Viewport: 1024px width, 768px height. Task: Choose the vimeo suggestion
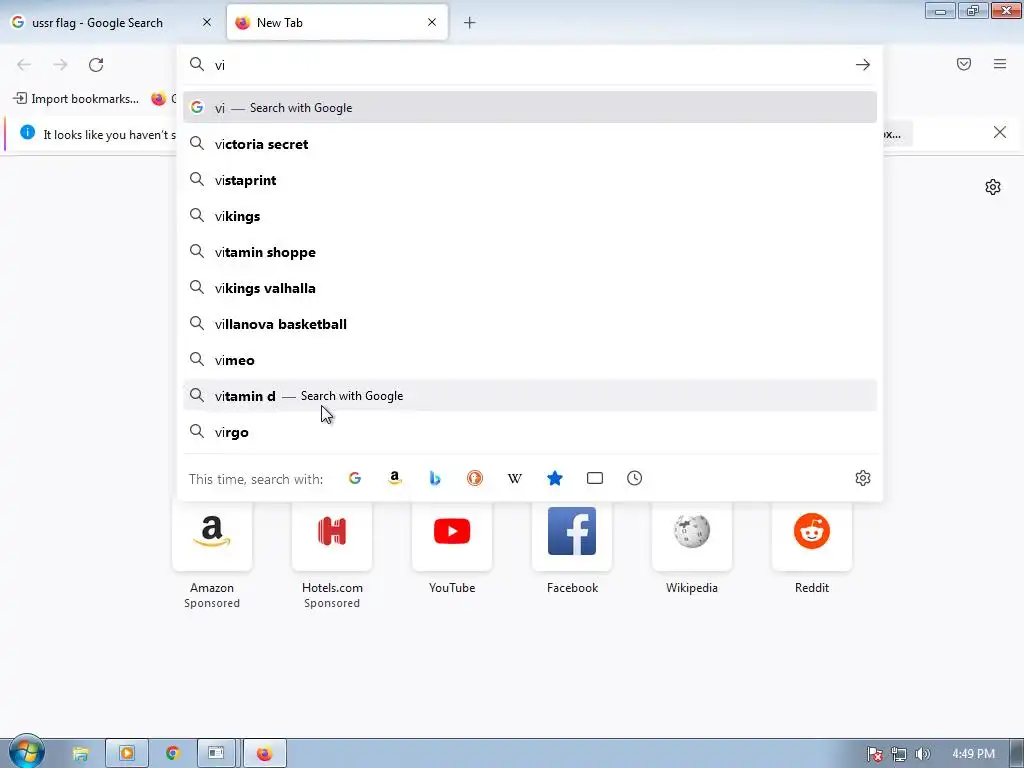click(x=530, y=360)
